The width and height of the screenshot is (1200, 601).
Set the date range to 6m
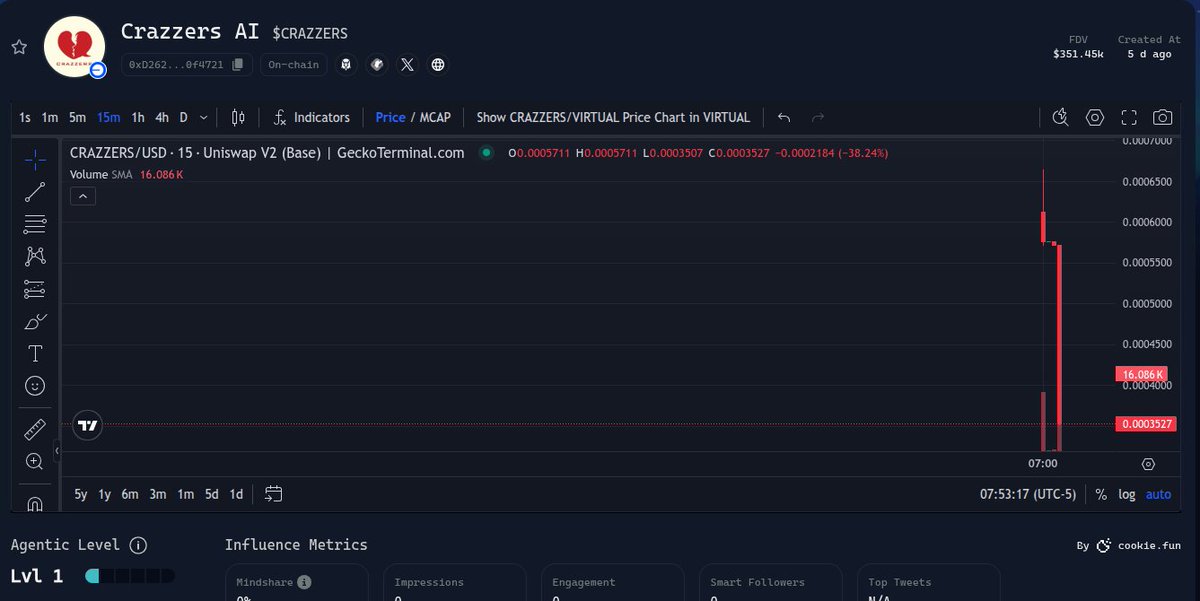click(130, 494)
